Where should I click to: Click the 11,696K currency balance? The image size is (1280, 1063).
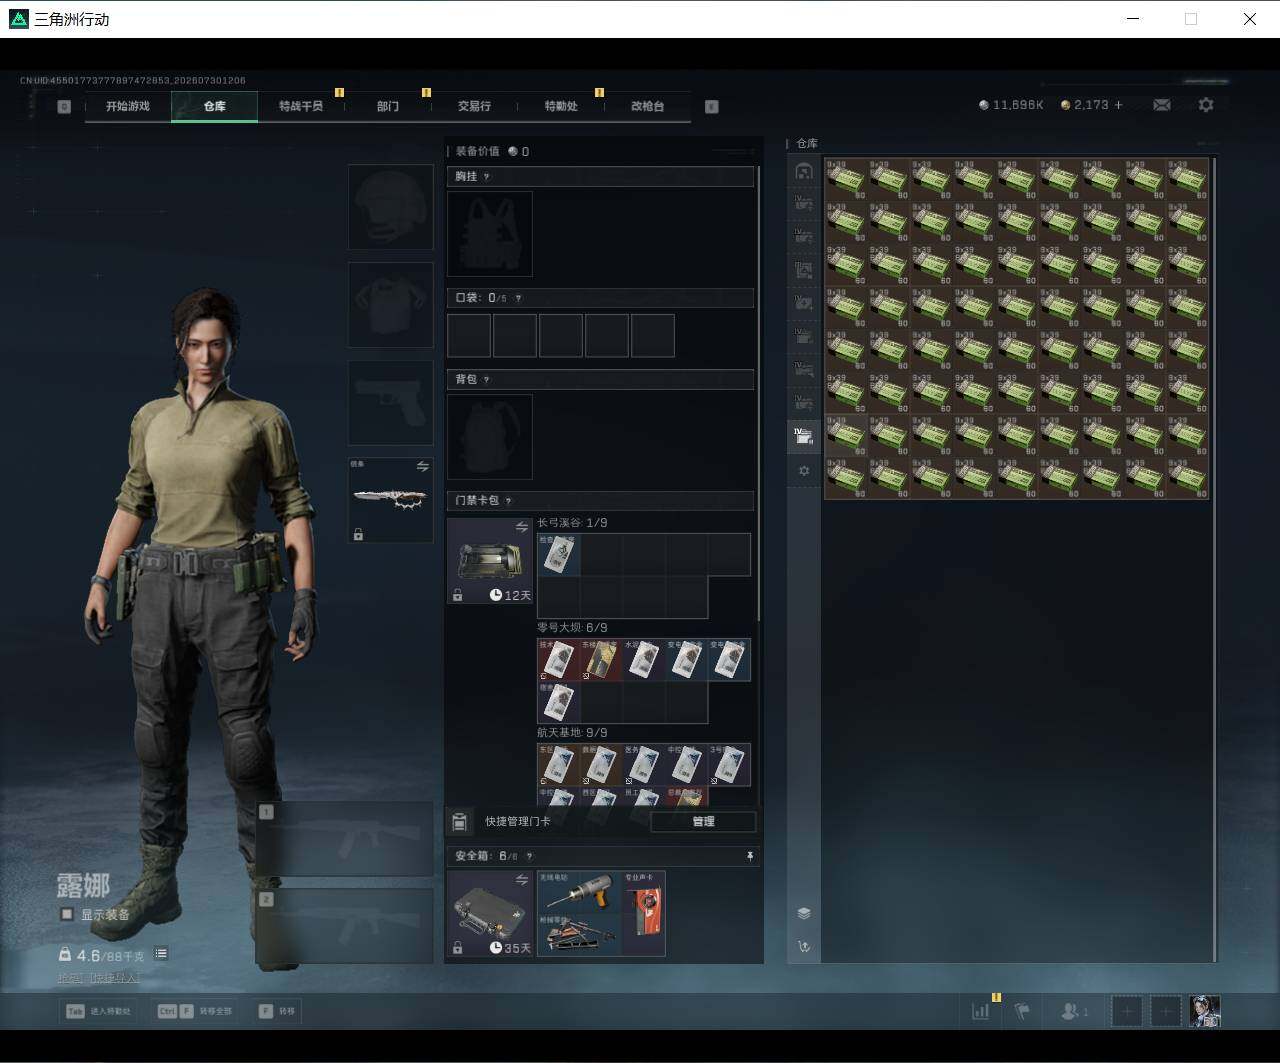coord(1011,105)
